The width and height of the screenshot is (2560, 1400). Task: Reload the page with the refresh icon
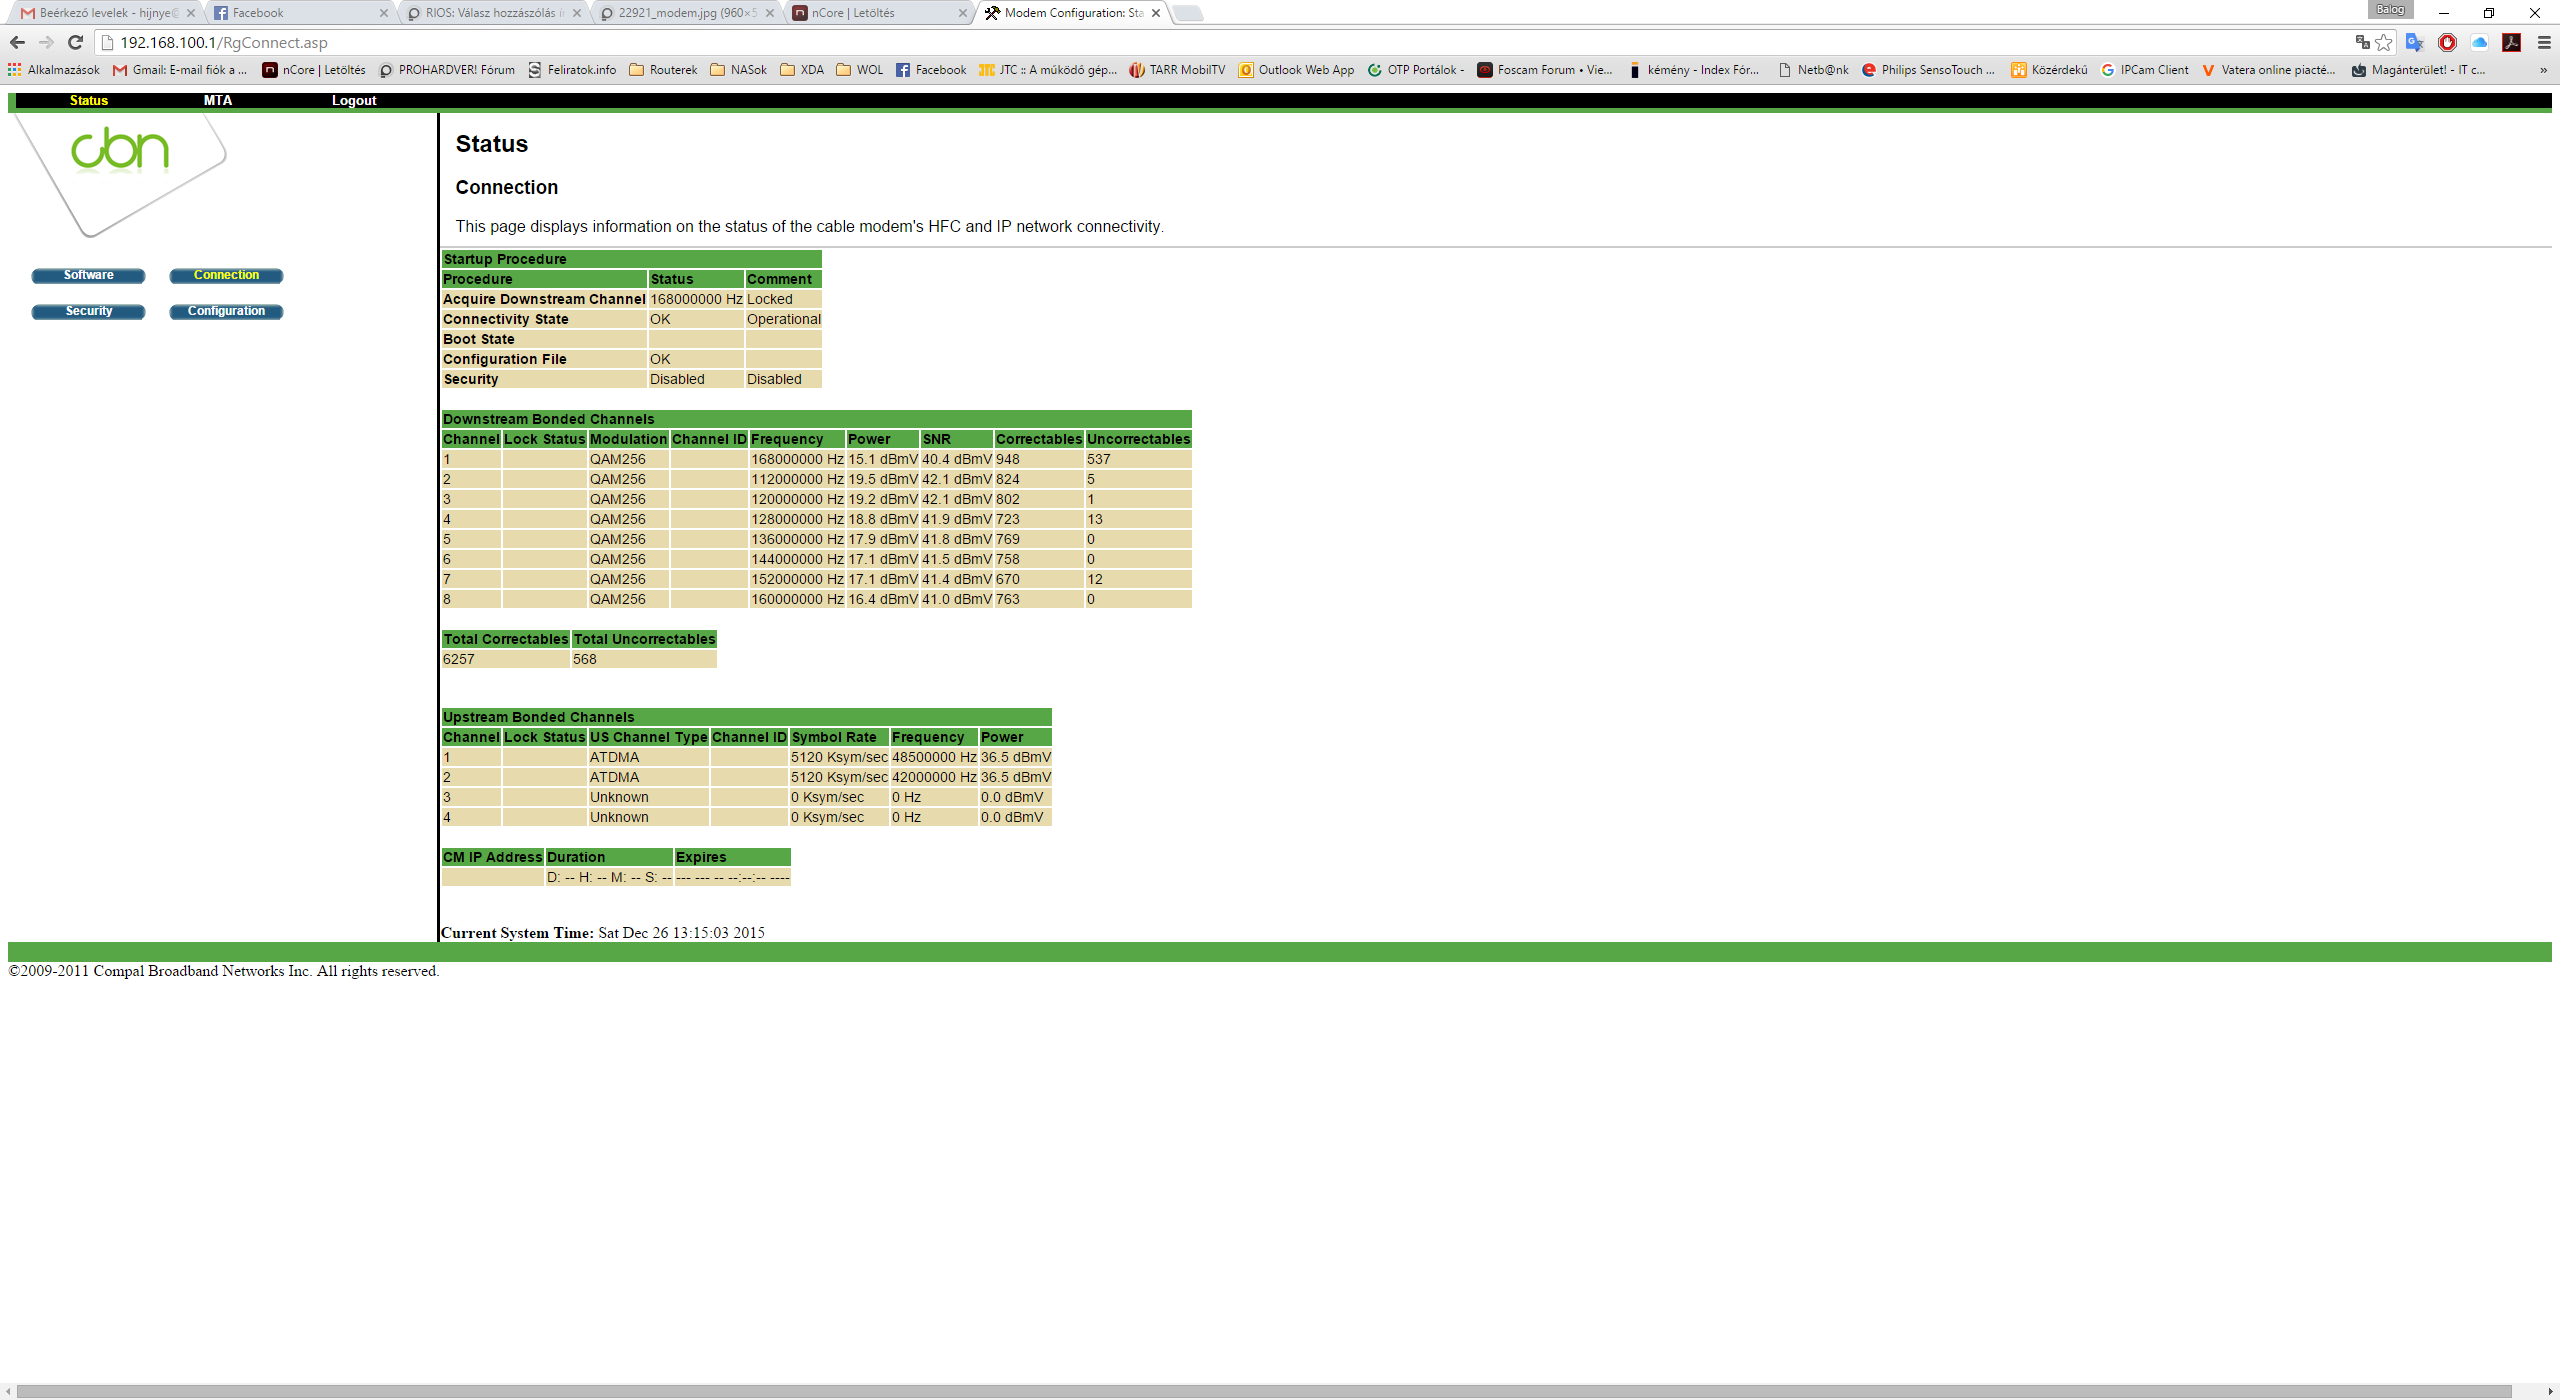point(75,42)
